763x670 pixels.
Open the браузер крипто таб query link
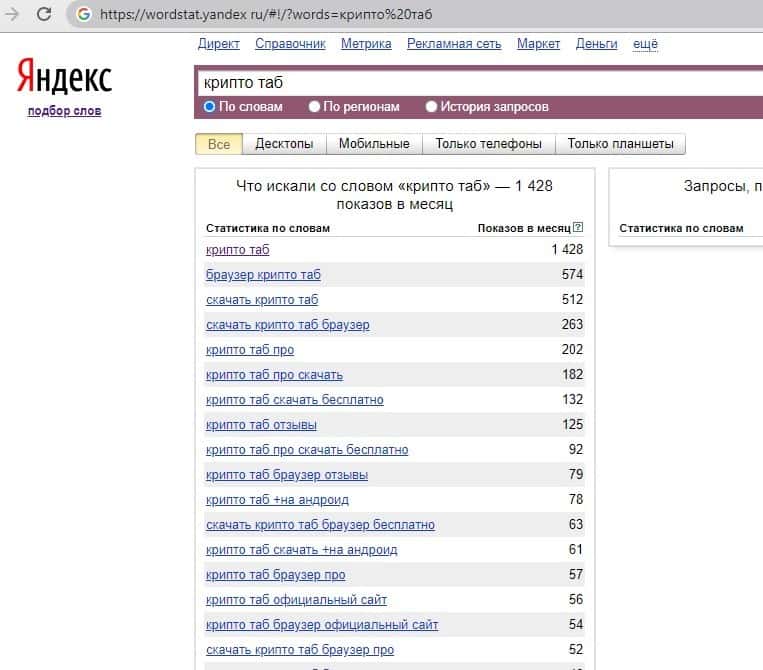coord(263,275)
